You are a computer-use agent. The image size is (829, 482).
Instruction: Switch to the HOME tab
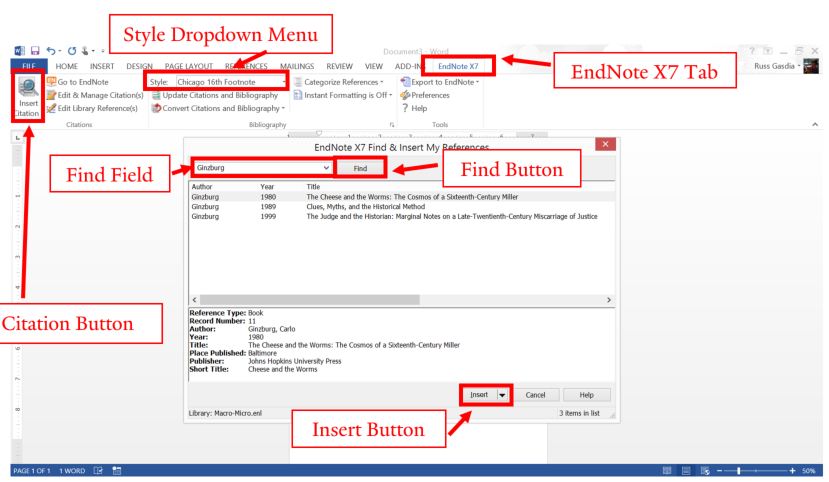pos(67,66)
